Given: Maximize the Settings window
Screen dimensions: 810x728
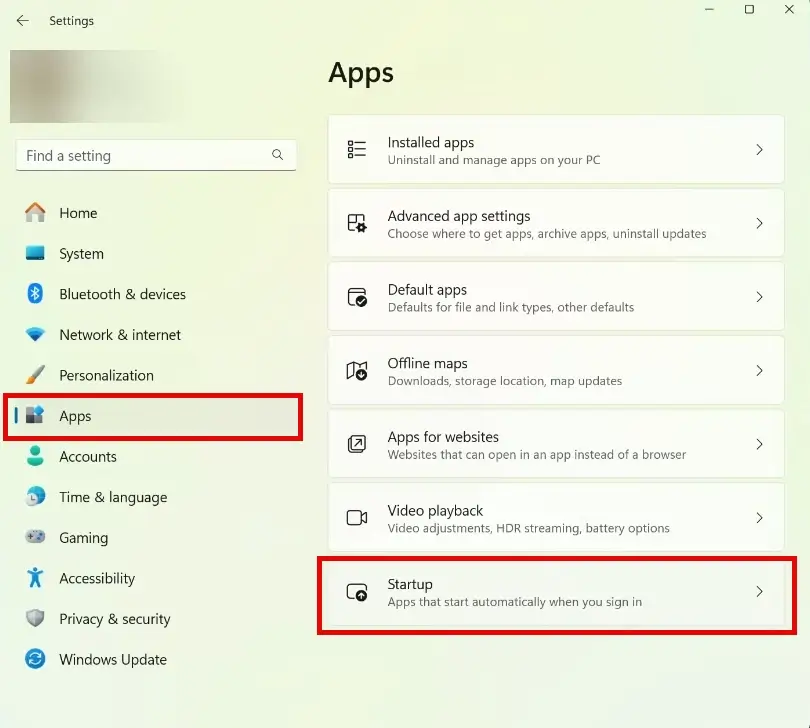Looking at the screenshot, I should tap(749, 9).
